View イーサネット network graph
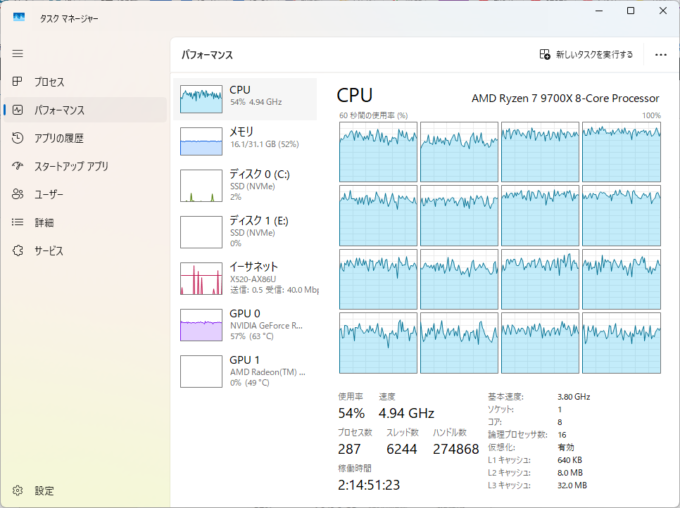Image resolution: width=680 pixels, height=508 pixels. click(245, 277)
